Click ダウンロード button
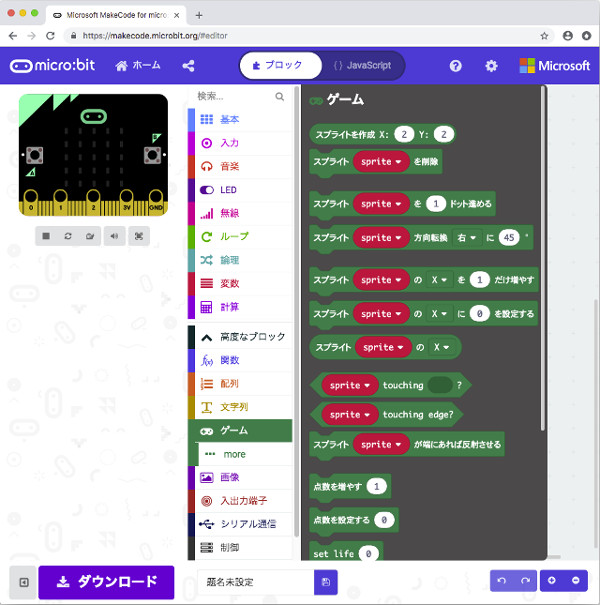The image size is (600, 605). click(x=106, y=582)
